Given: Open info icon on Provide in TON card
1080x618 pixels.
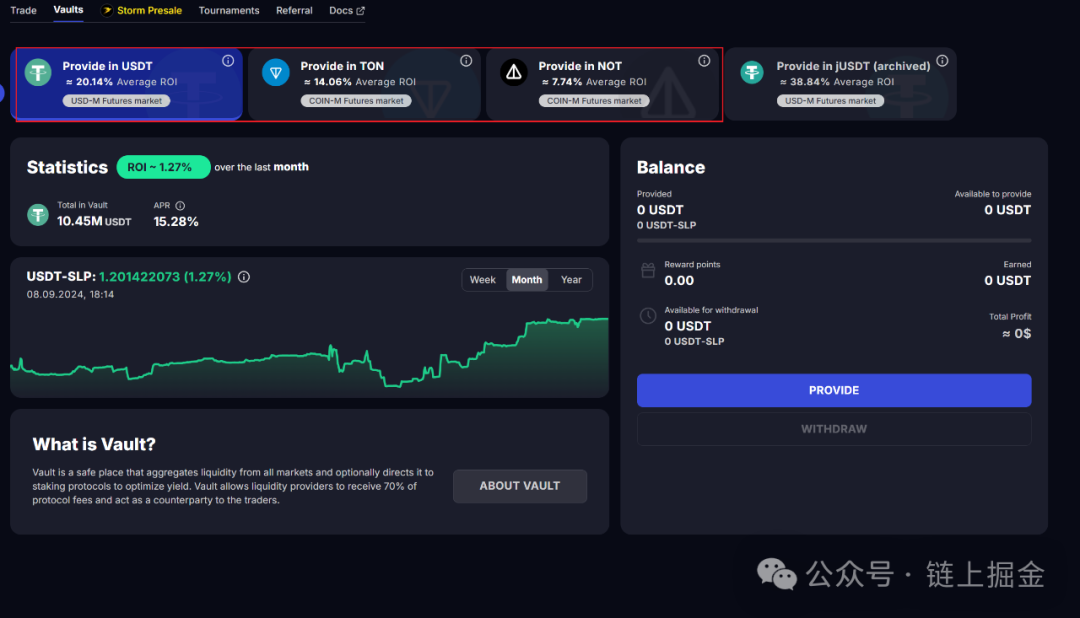Looking at the screenshot, I should coord(466,61).
